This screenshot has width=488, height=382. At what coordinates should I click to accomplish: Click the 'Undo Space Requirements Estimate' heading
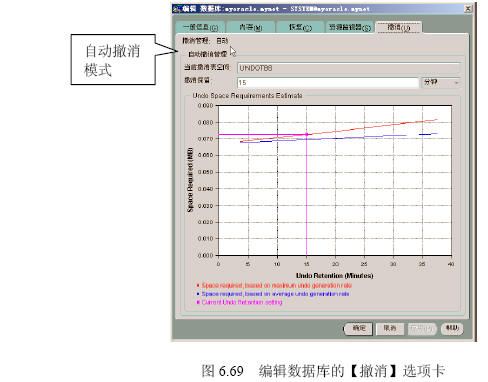coord(247,96)
